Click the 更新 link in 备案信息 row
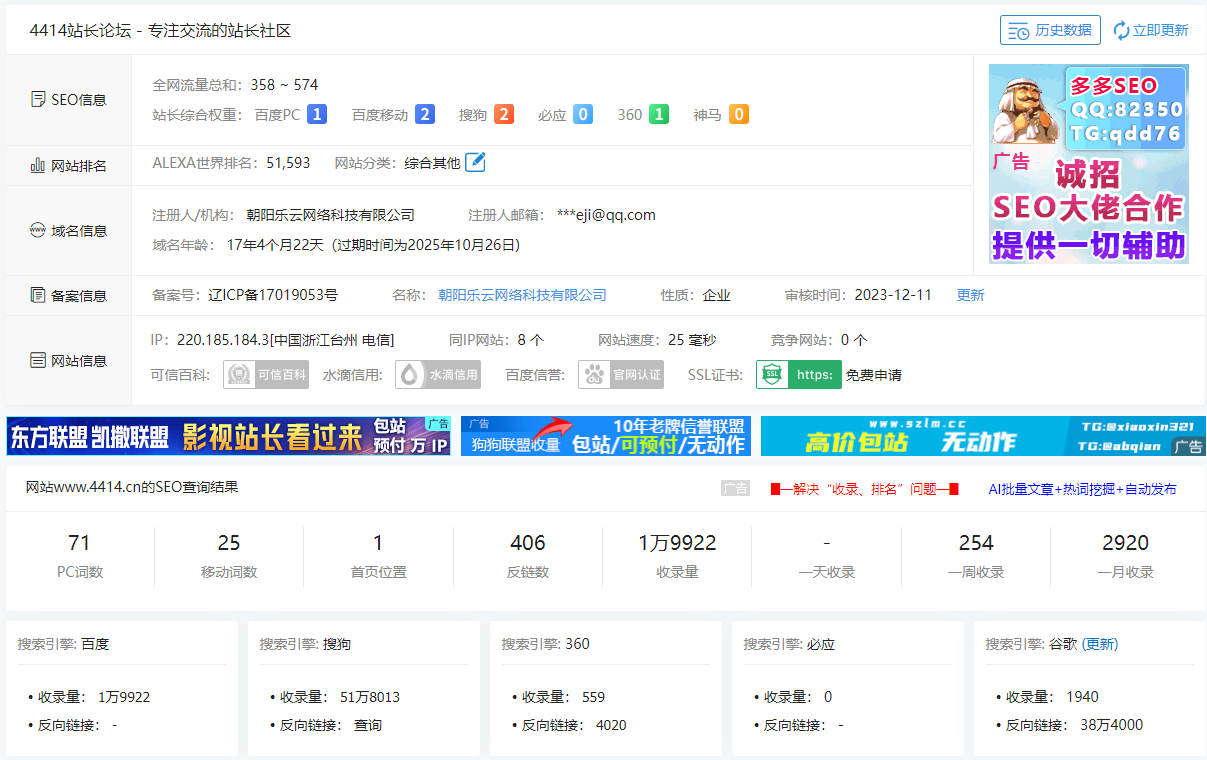 coord(970,295)
